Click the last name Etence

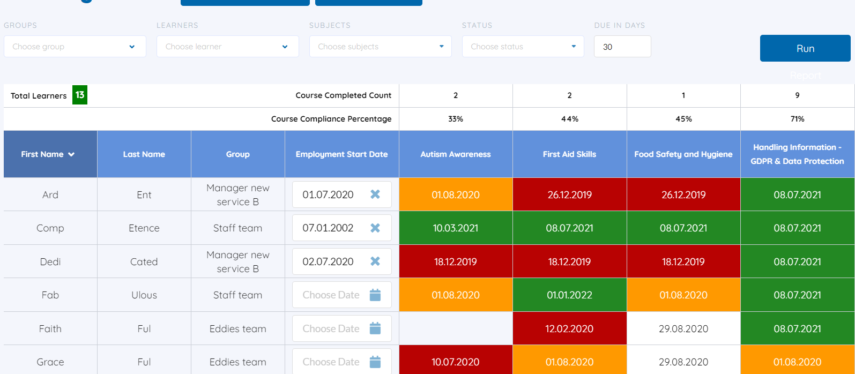(x=144, y=228)
